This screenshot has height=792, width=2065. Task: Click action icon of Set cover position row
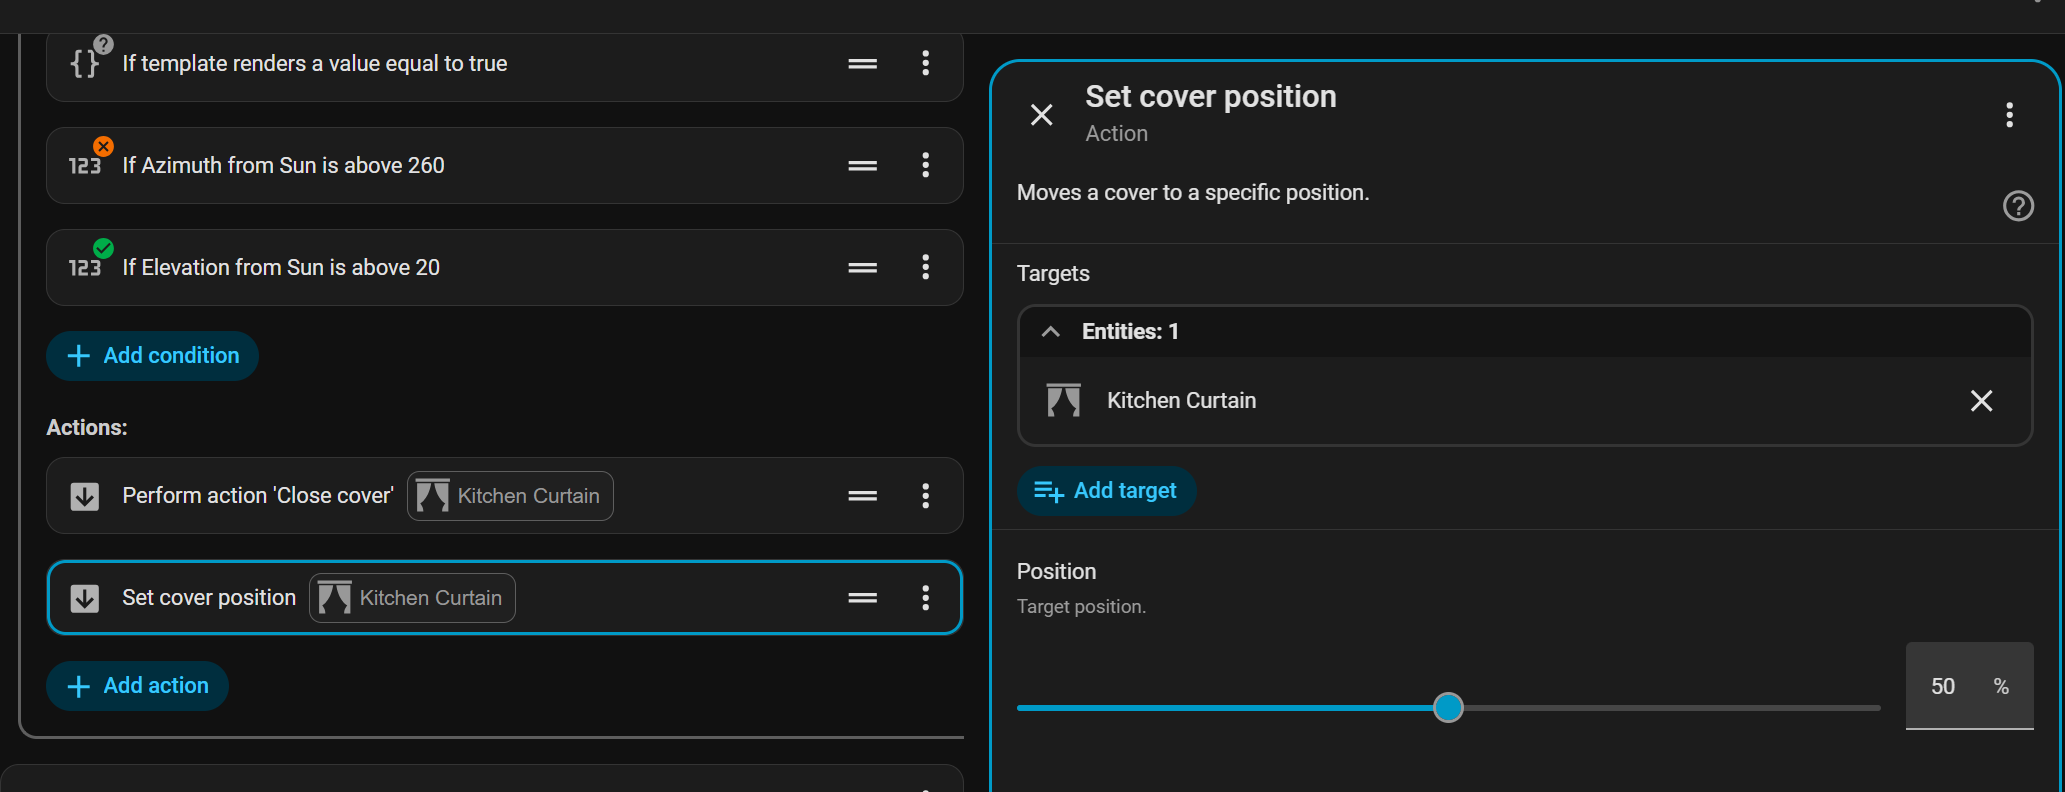(x=85, y=598)
